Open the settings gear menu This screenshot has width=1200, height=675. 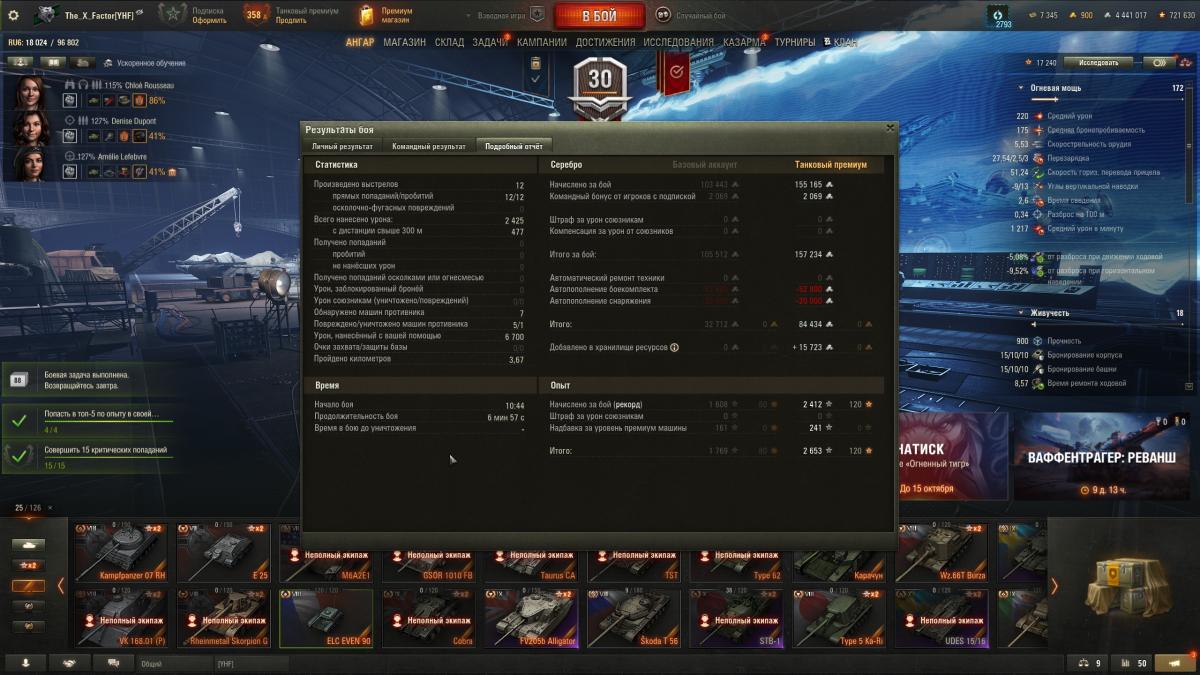(13, 15)
